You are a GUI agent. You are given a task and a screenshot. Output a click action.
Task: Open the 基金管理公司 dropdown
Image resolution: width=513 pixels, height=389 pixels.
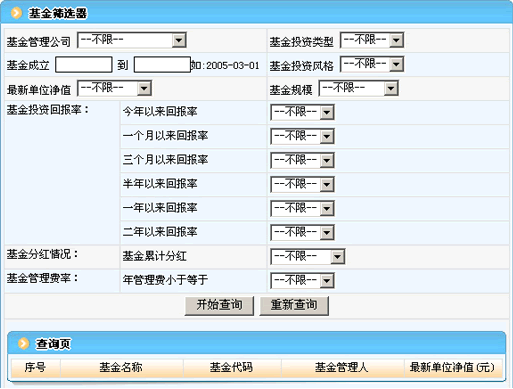[x=132, y=40]
